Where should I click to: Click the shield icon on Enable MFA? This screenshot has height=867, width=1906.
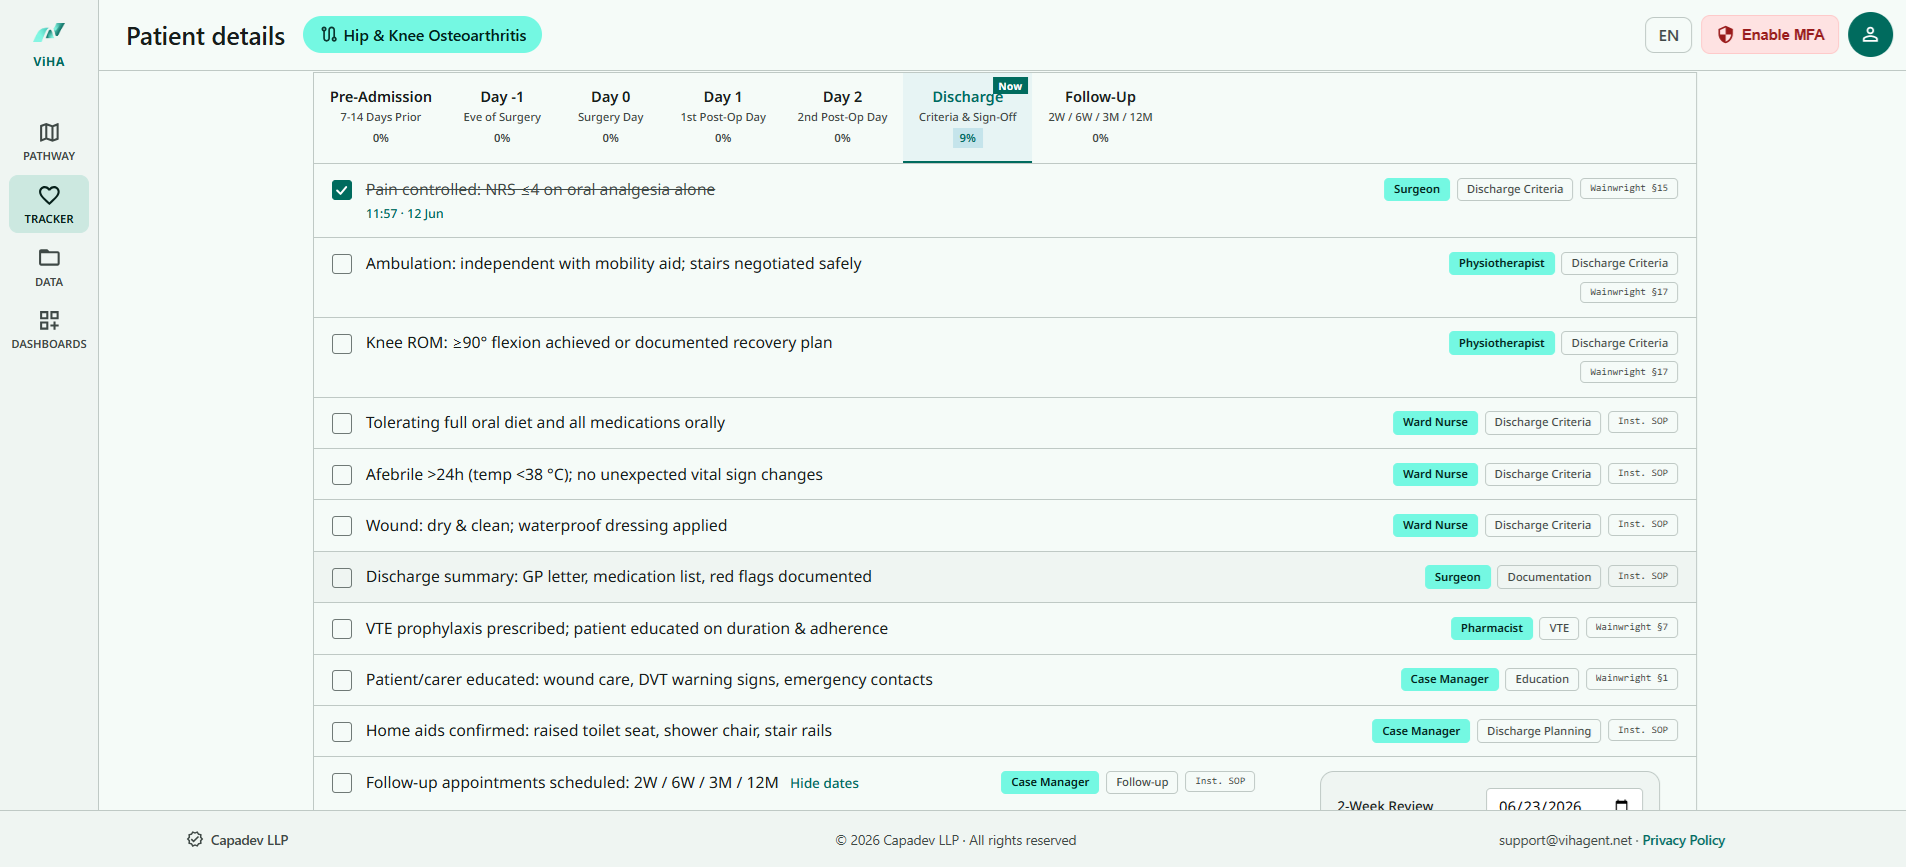click(1725, 35)
